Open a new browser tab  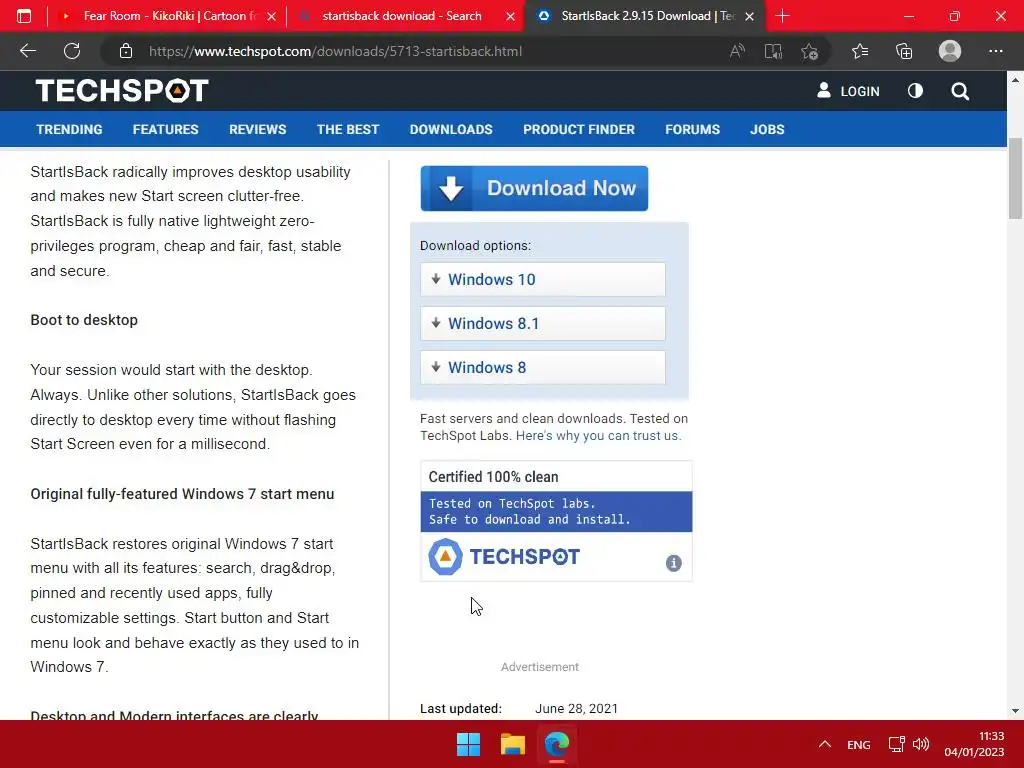(782, 16)
